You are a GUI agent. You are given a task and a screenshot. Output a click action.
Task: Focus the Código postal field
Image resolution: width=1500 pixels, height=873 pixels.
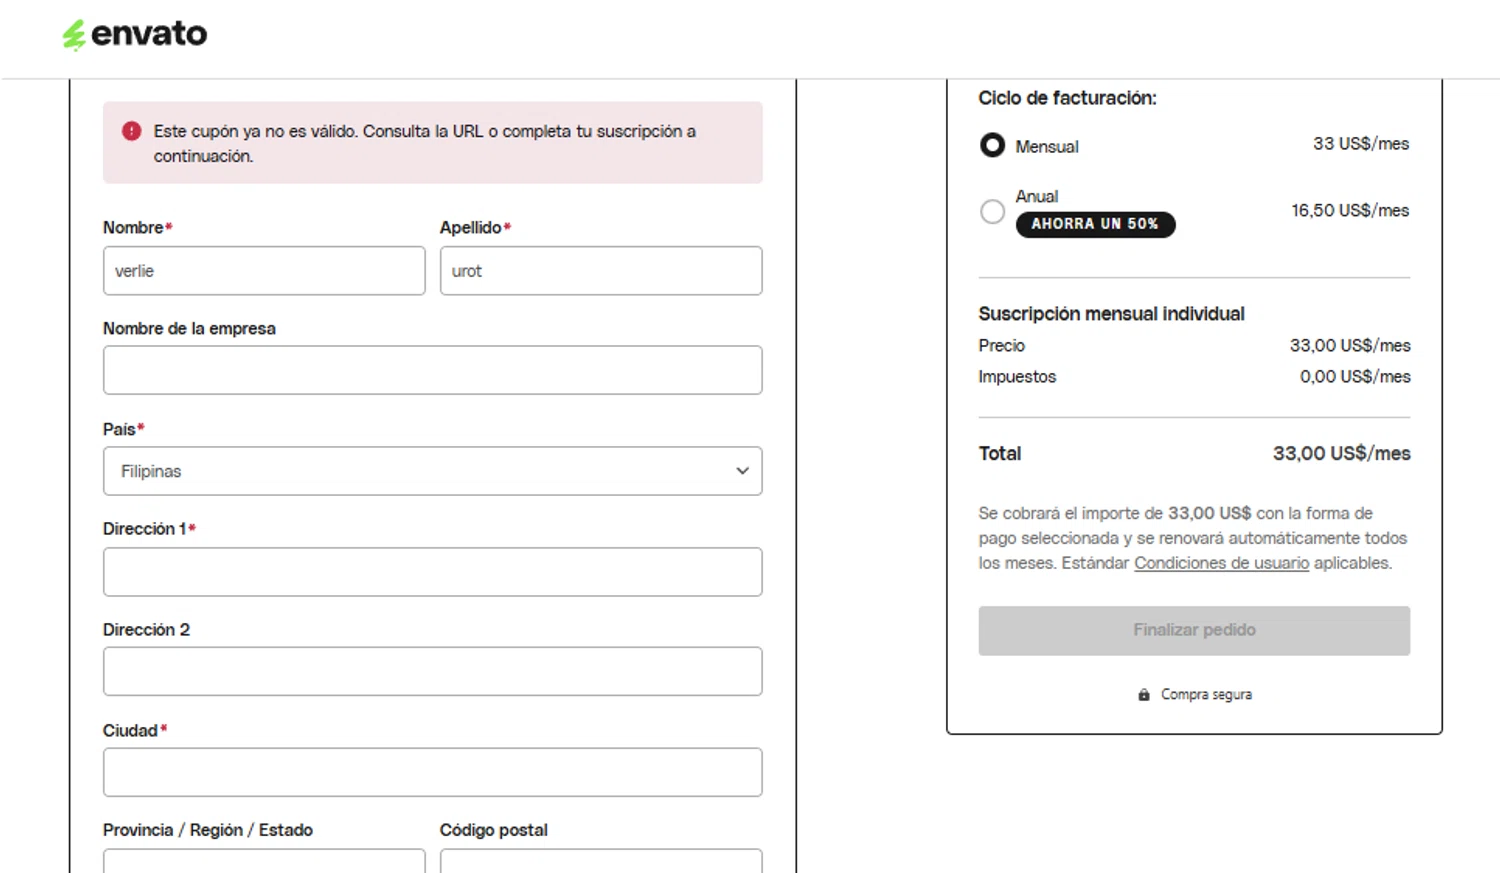coord(601,861)
